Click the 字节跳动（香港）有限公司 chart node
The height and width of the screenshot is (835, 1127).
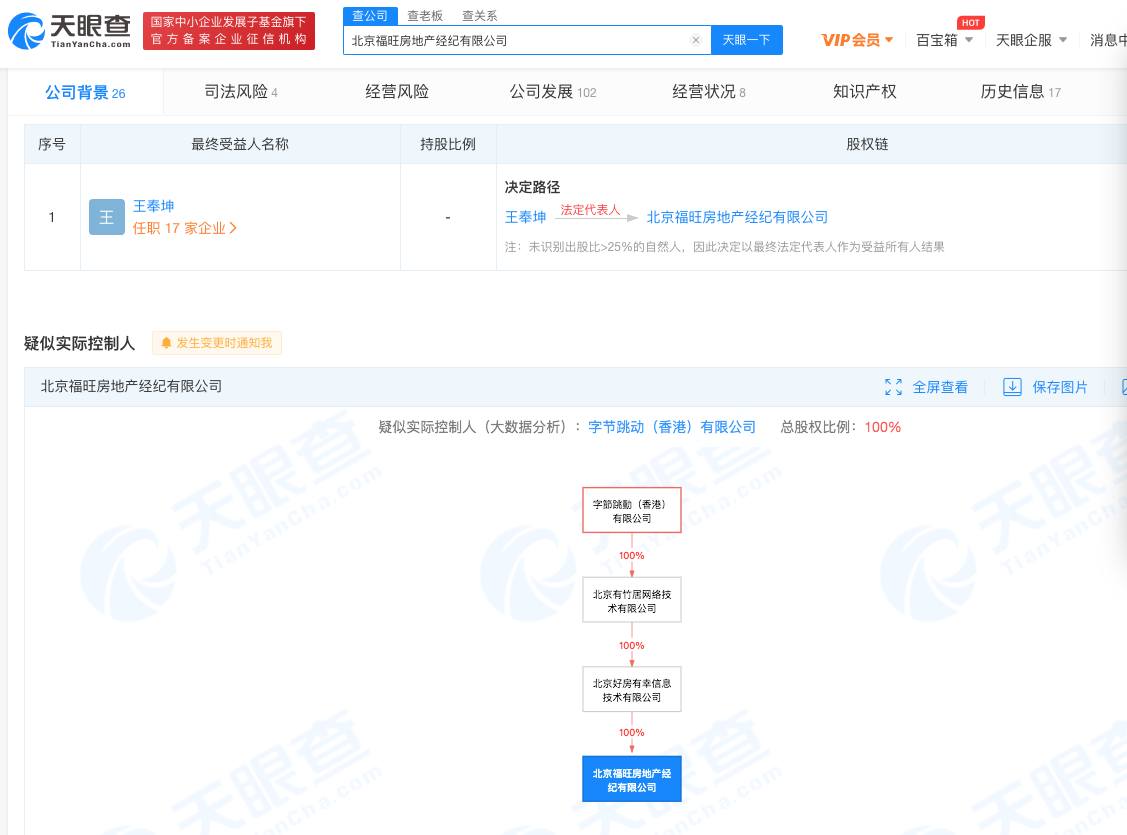coord(632,510)
